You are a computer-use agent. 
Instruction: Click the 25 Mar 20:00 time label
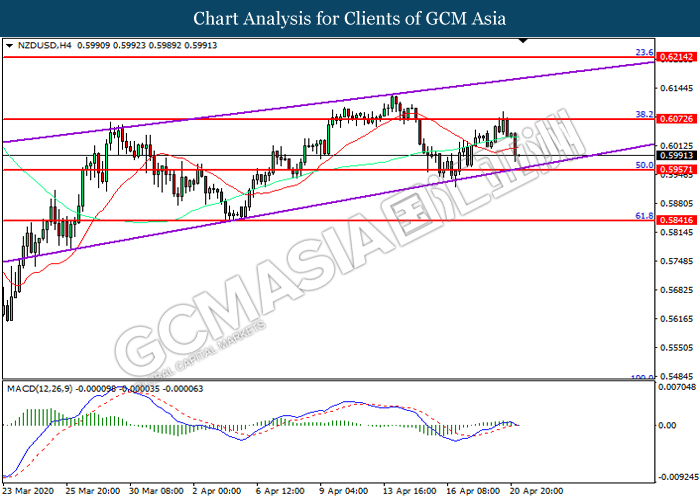[93, 491]
